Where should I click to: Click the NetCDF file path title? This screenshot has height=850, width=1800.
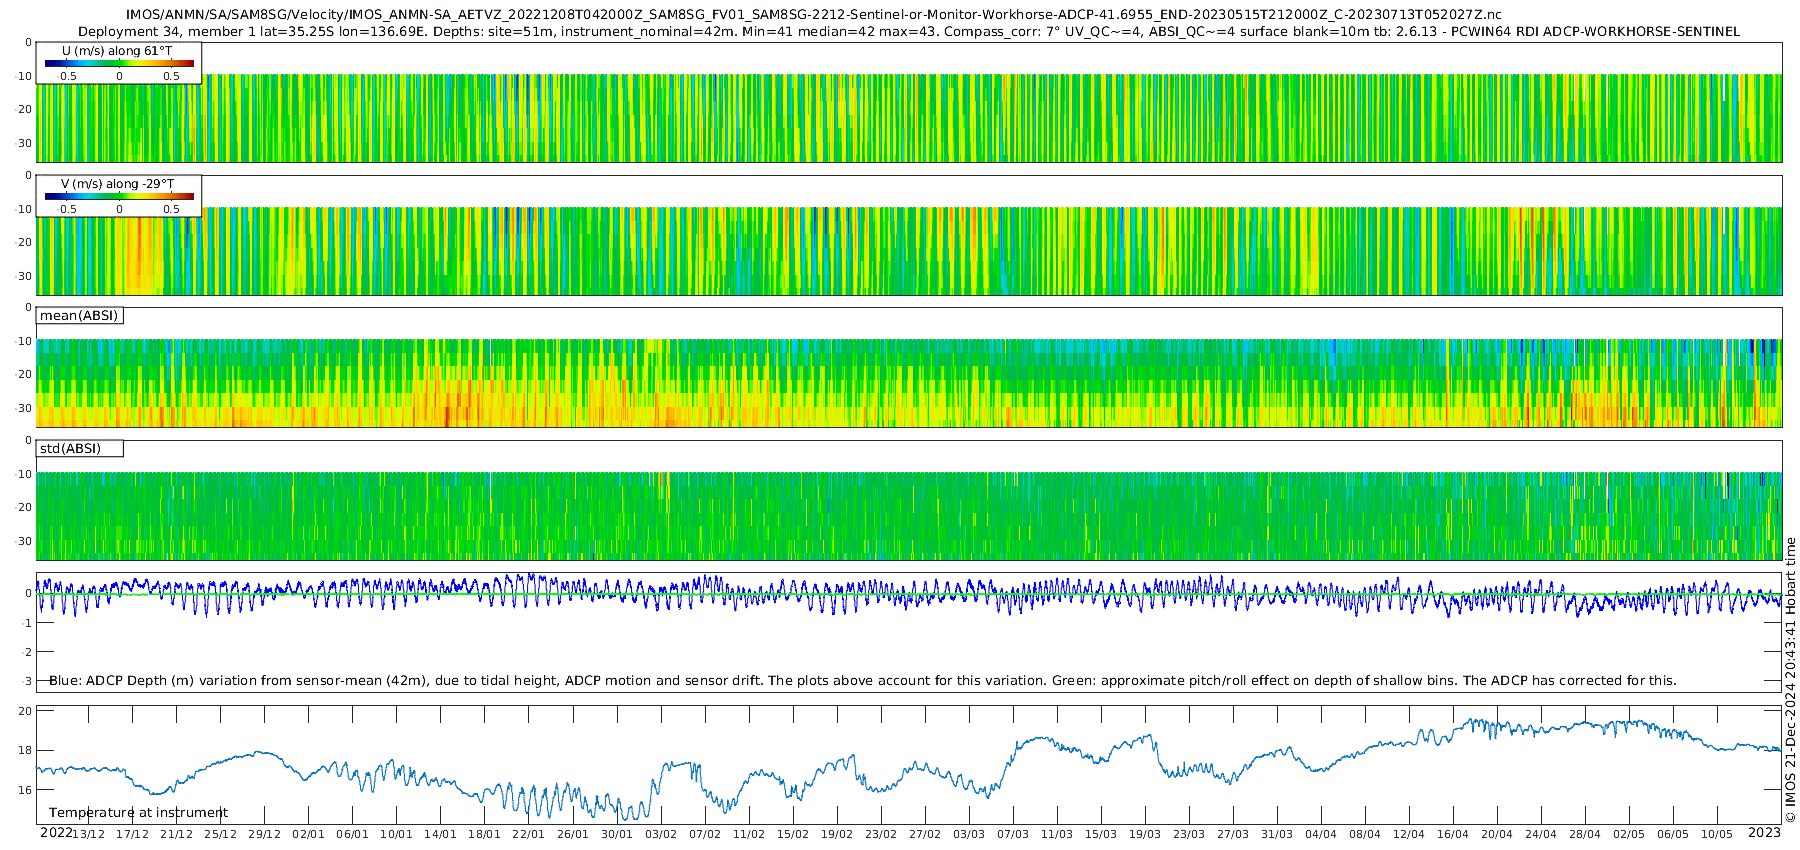[813, 15]
